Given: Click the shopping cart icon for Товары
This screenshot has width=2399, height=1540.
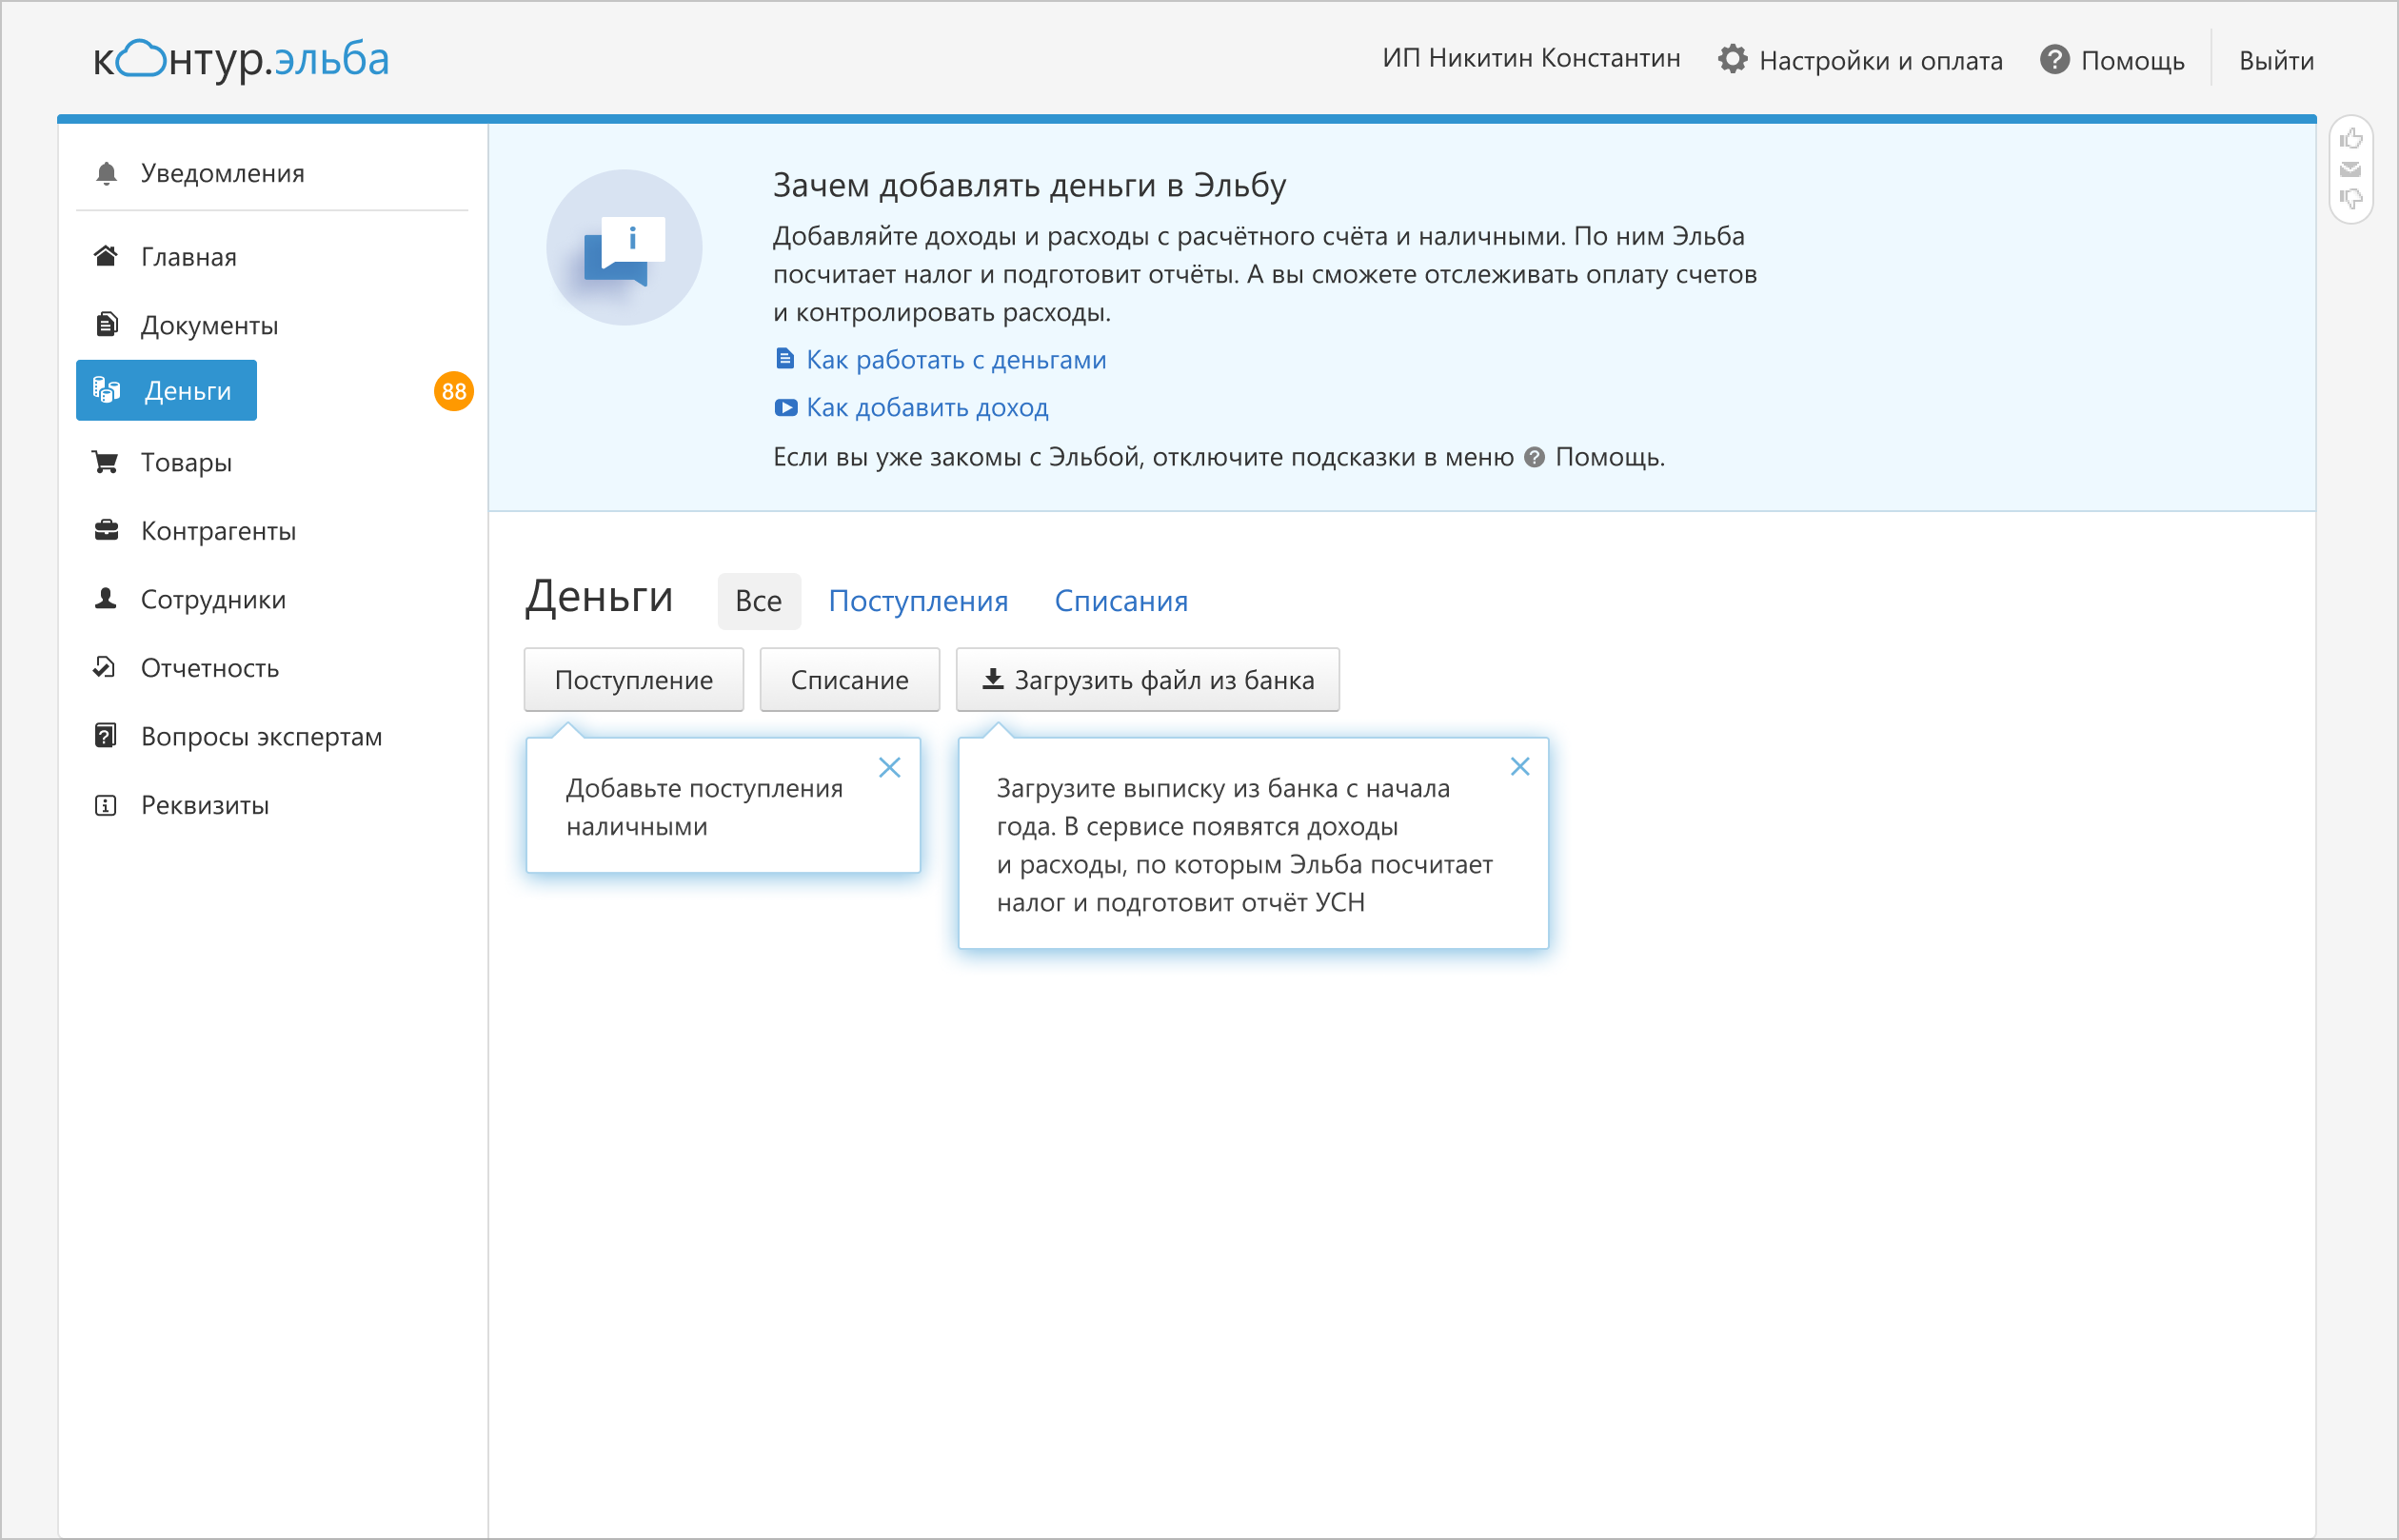Looking at the screenshot, I should tap(106, 461).
